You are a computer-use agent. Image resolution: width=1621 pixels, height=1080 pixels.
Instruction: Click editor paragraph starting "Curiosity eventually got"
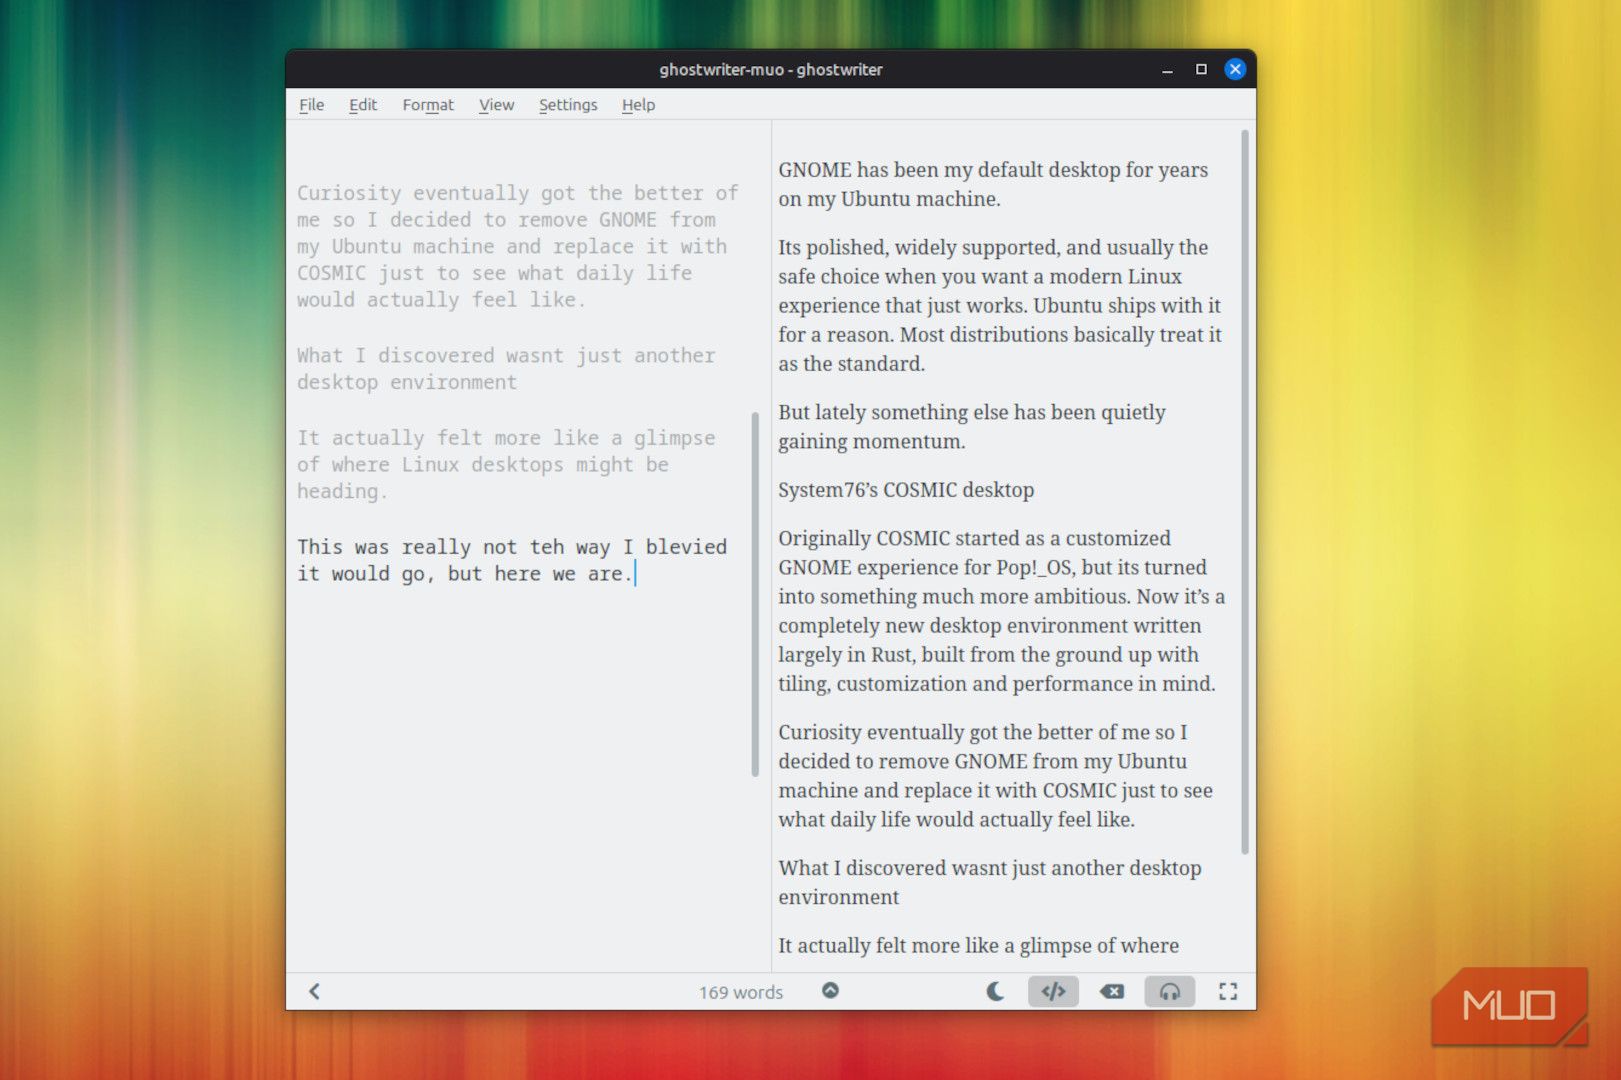[518, 246]
